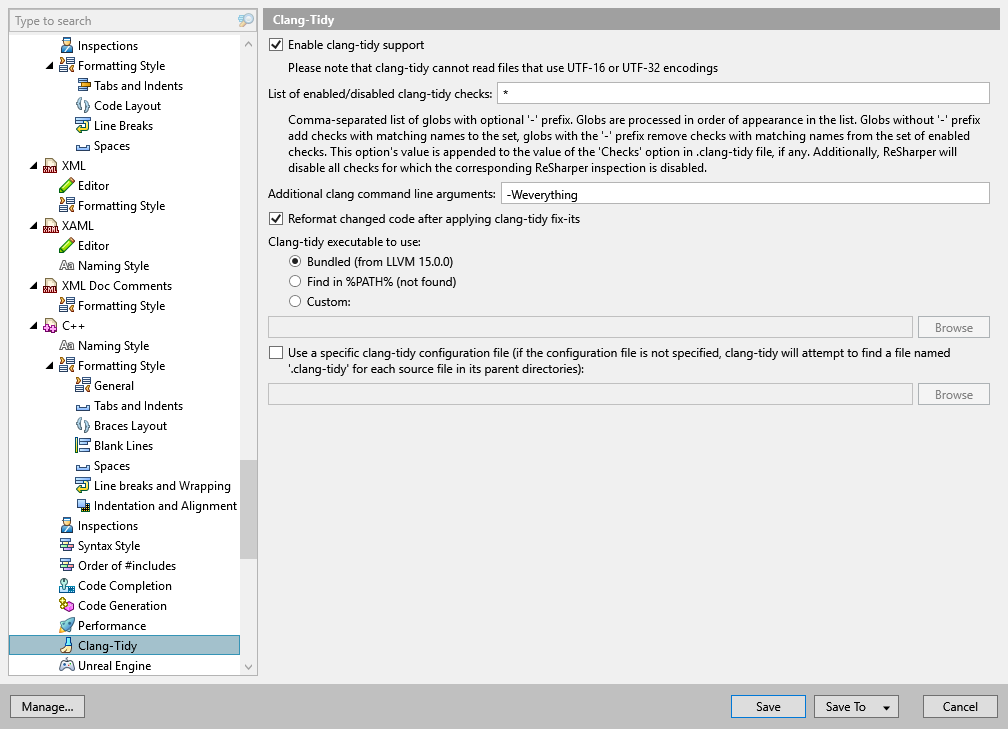
Task: Select the Order of #includes icon
Action: point(65,565)
